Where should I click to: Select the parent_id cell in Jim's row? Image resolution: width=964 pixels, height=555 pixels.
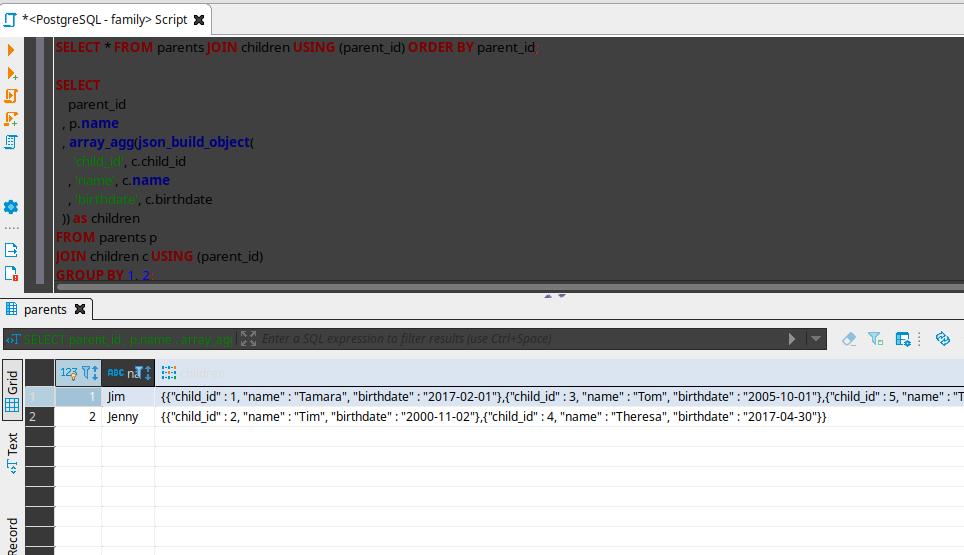[x=78, y=396]
